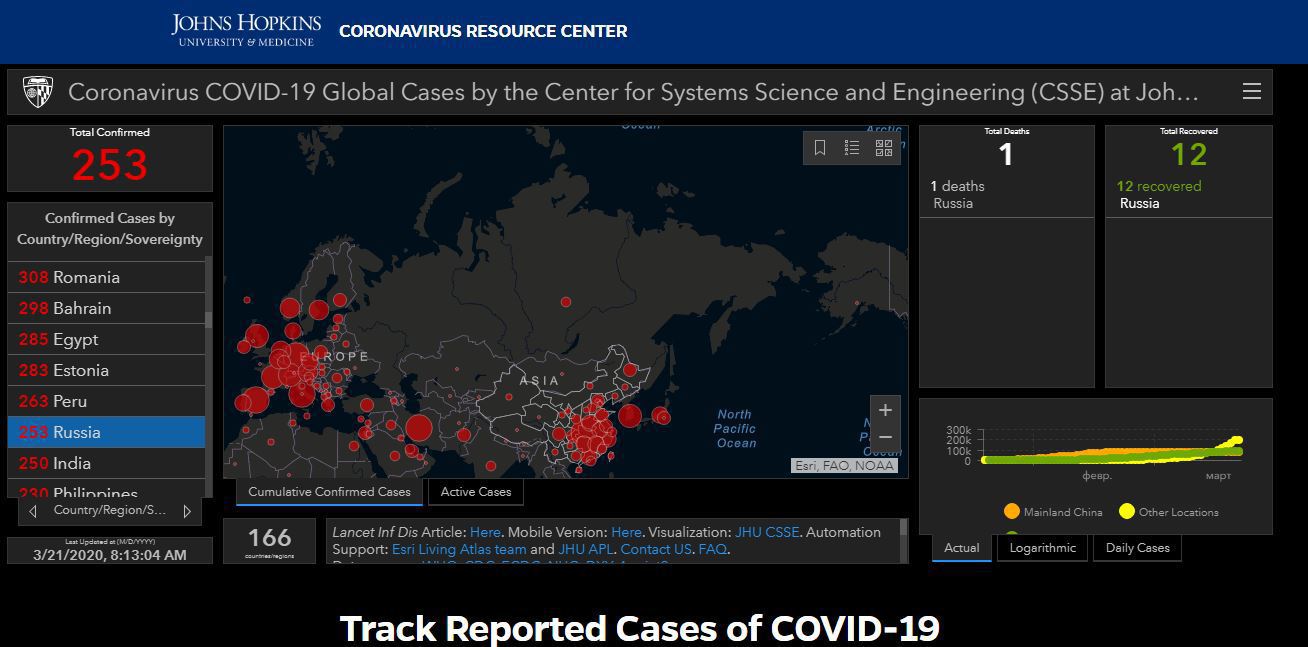Open the bookmarks icon on the map

[820, 148]
